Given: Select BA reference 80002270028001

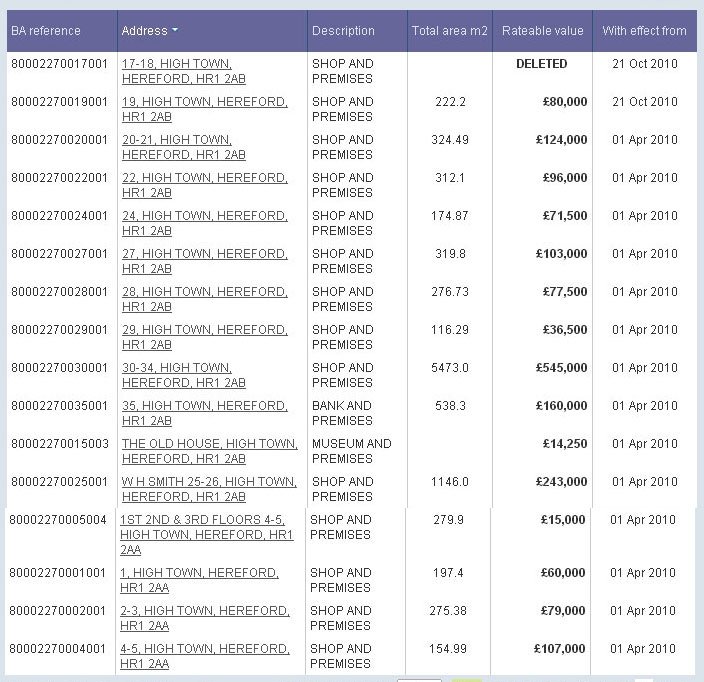Looking at the screenshot, I should pos(59,292).
